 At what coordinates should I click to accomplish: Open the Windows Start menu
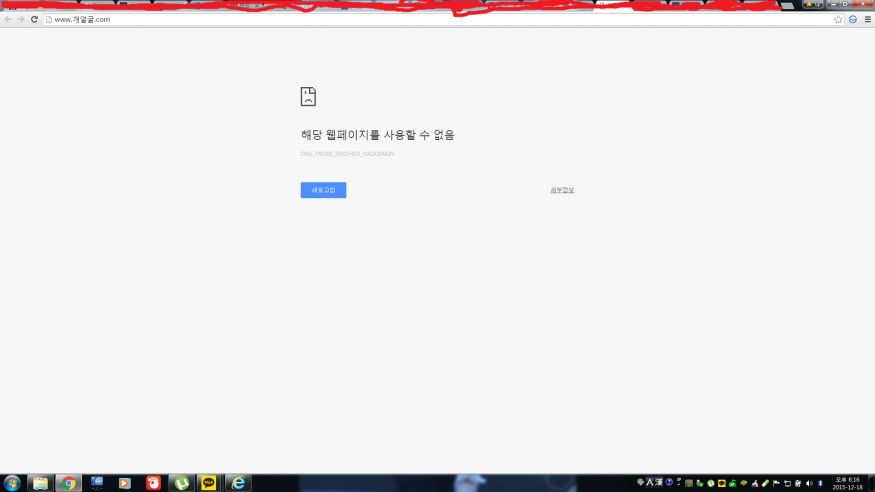pyautogui.click(x=12, y=483)
